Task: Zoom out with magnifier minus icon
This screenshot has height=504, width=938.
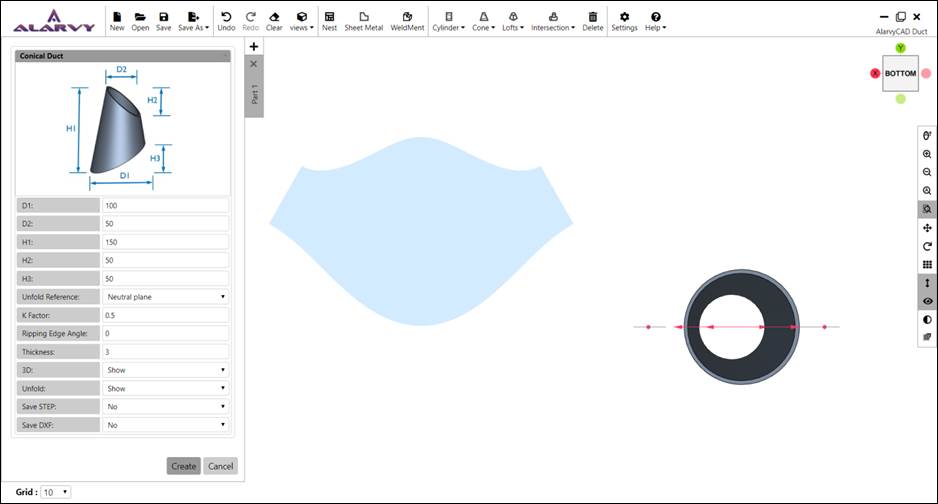Action: pos(927,172)
